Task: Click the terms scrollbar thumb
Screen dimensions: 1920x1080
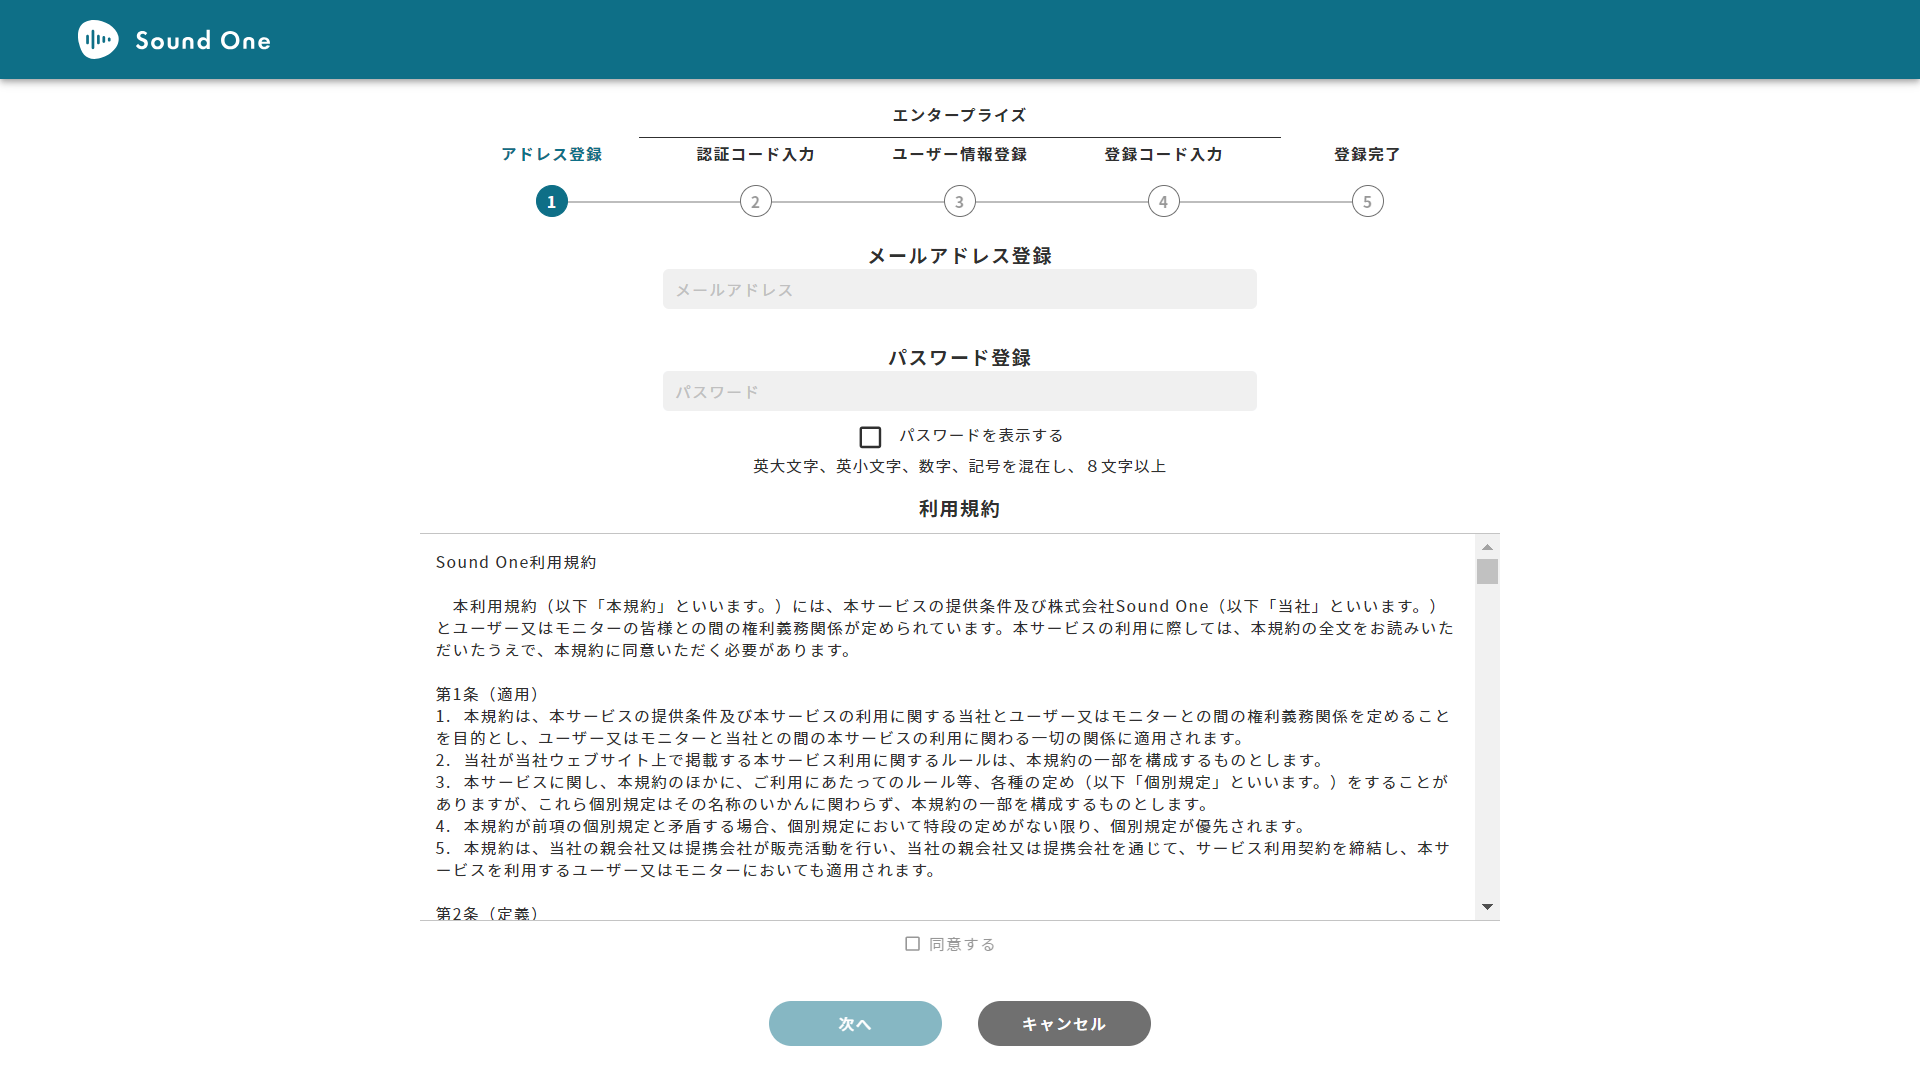Action: 1487,571
